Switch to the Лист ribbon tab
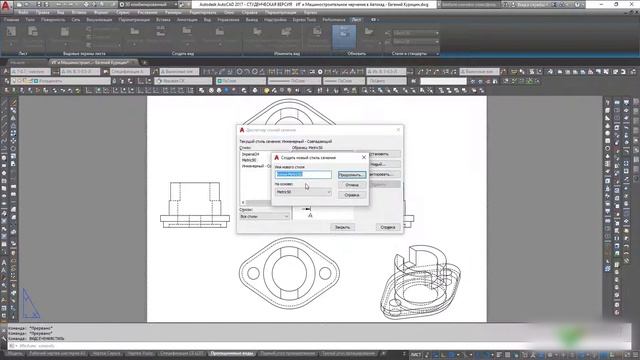 click(356, 20)
